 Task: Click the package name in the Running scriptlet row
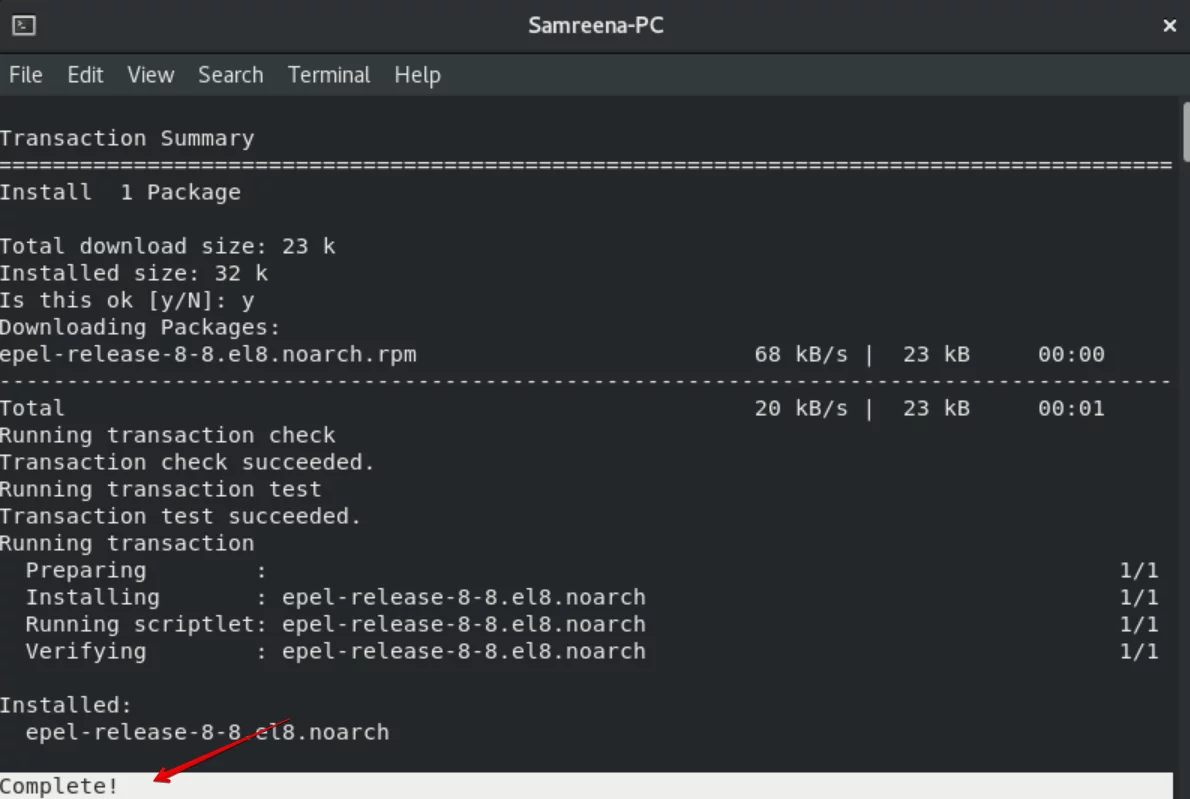point(464,624)
